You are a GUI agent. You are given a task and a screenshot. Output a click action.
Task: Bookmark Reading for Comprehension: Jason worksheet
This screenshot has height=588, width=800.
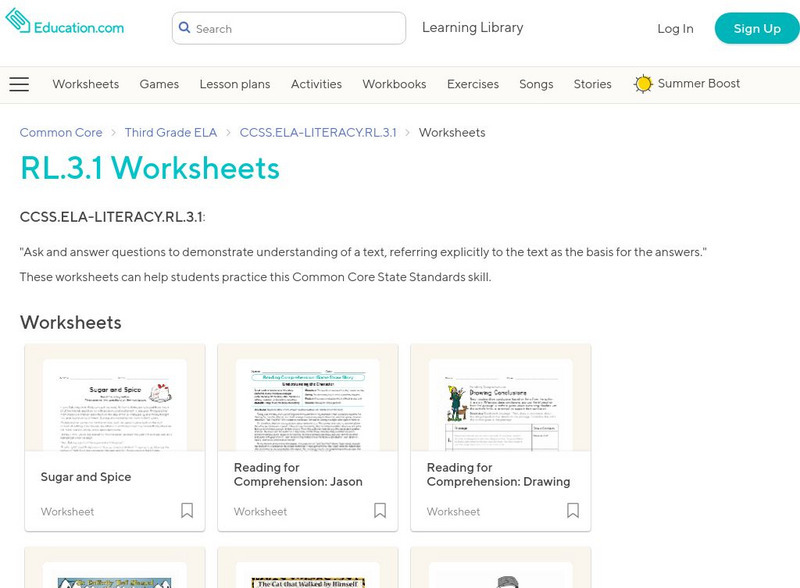(x=380, y=510)
